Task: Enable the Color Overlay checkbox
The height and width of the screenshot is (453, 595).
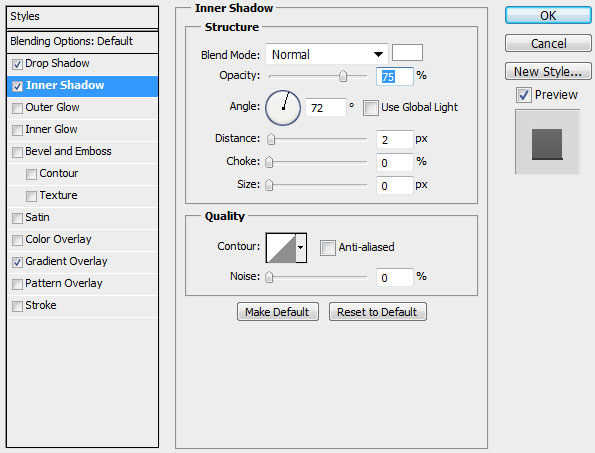Action: 17,240
